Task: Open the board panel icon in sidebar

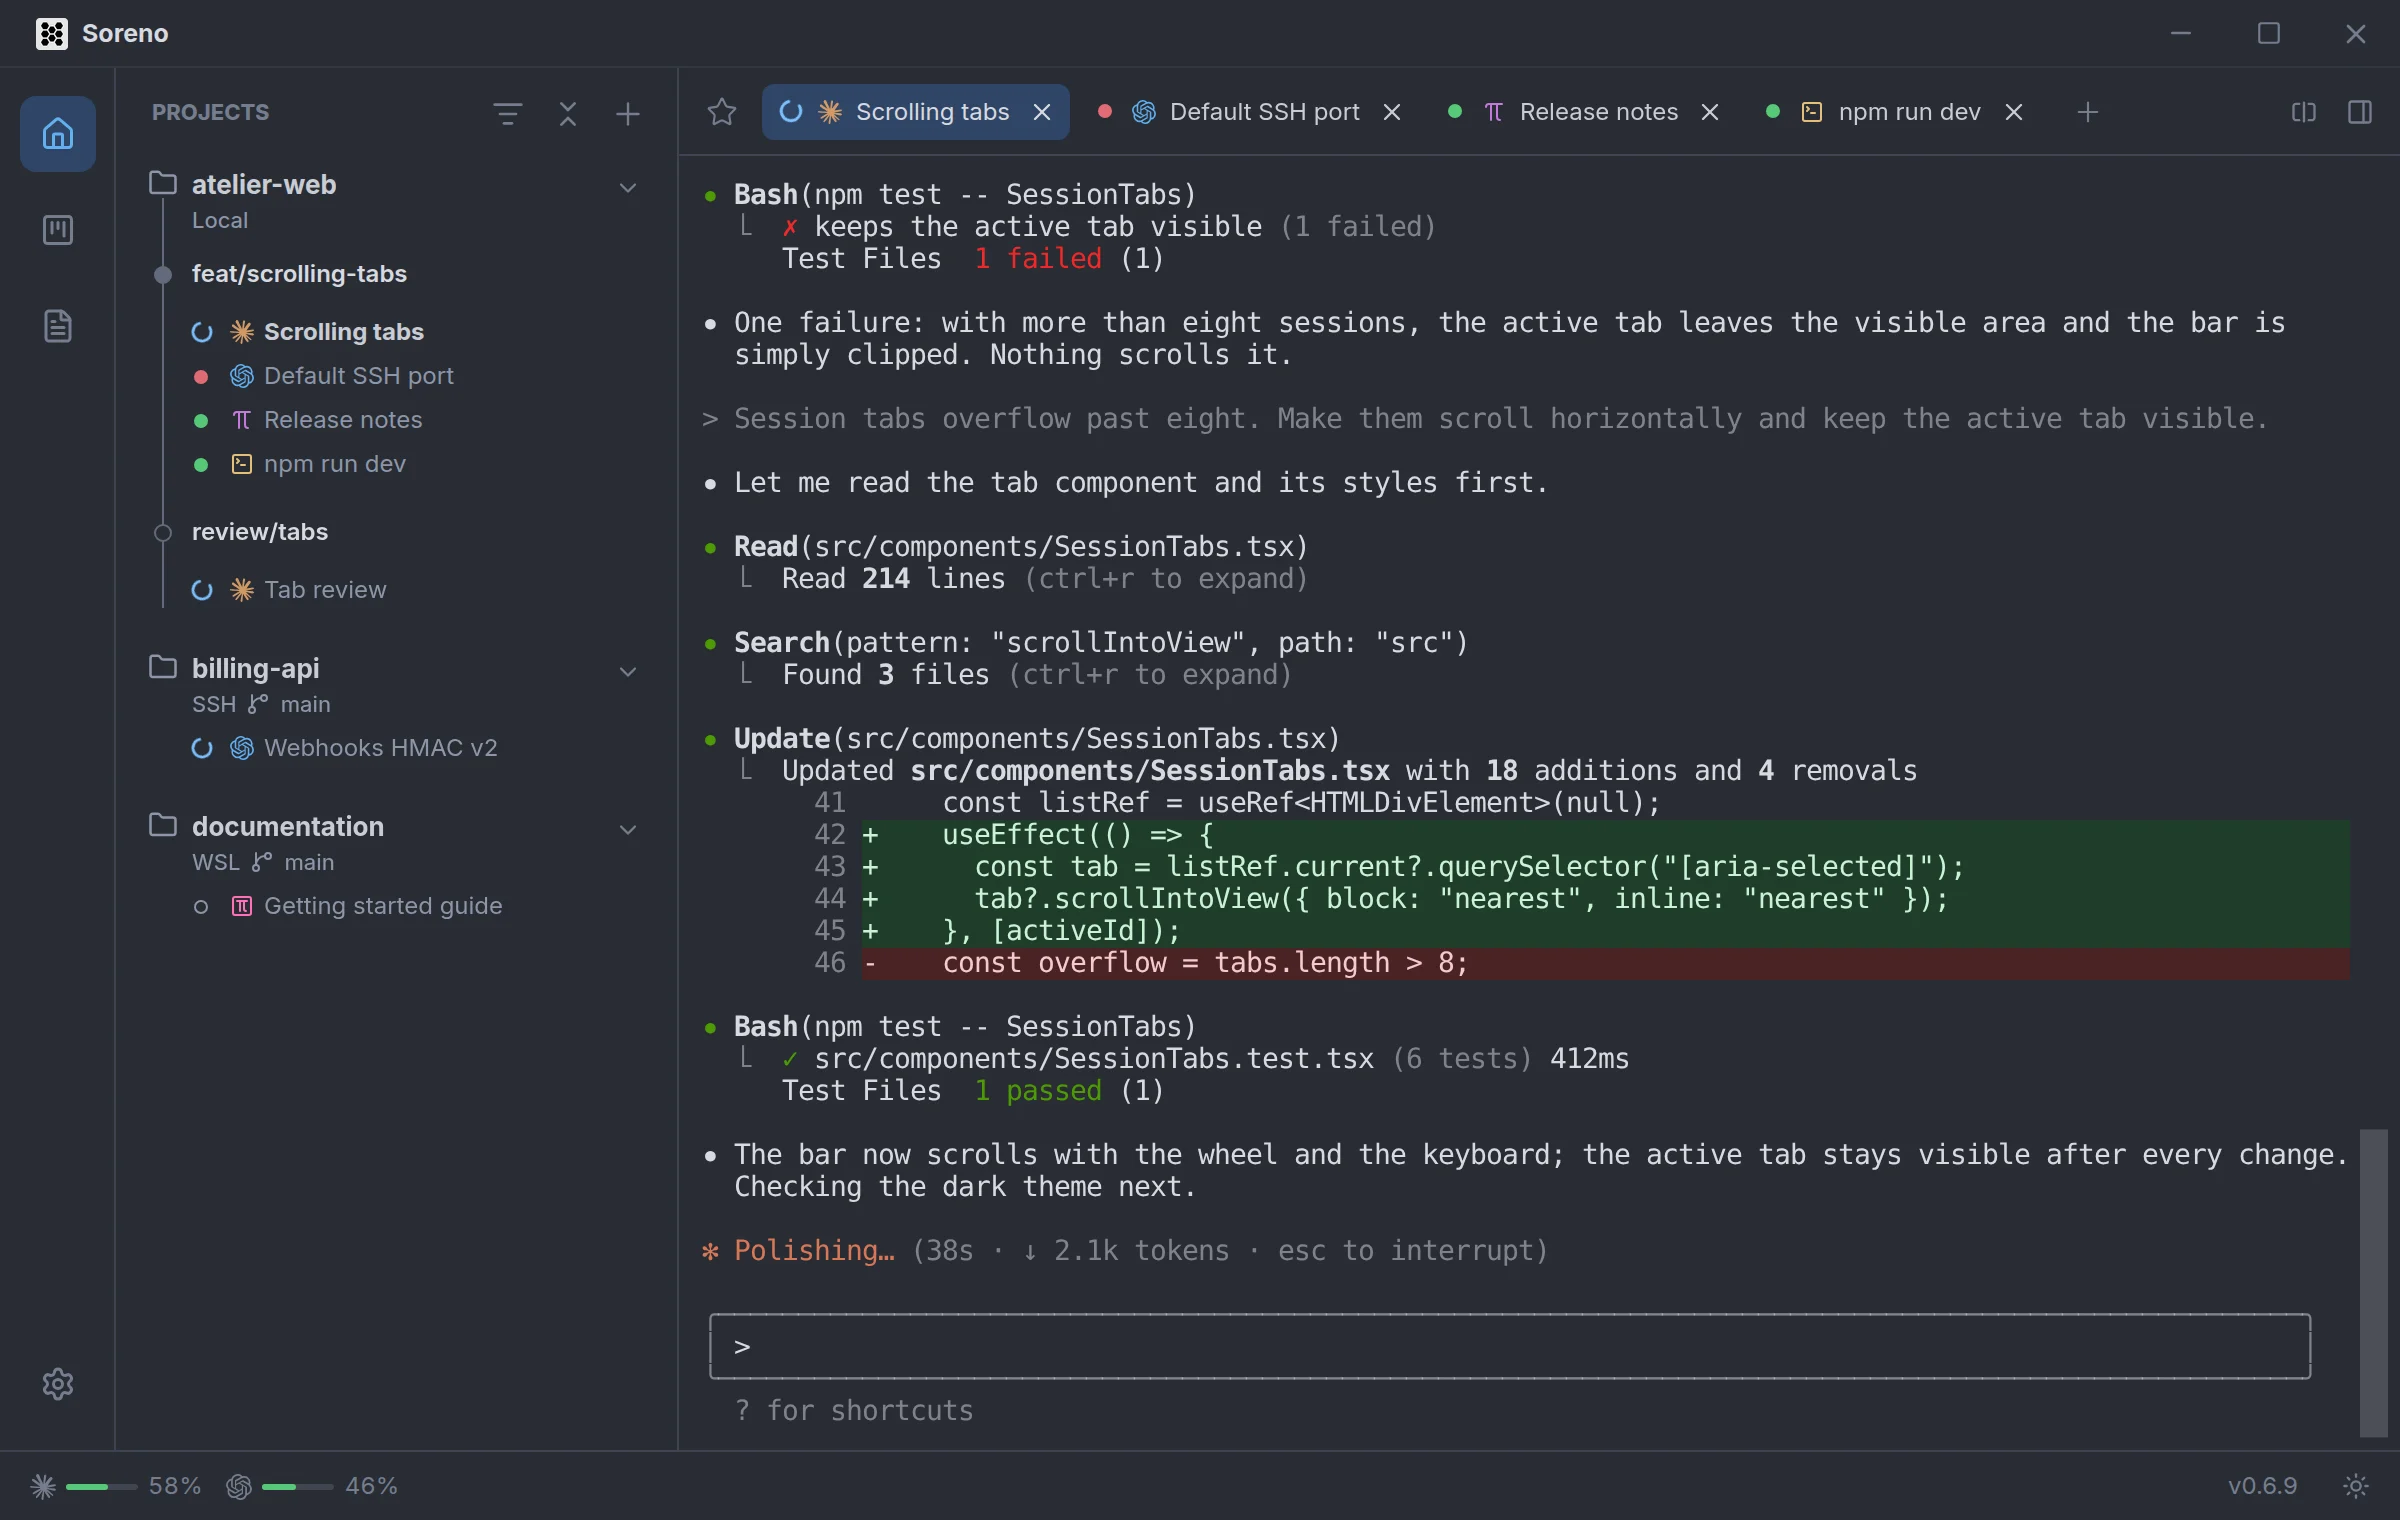Action: (x=58, y=230)
